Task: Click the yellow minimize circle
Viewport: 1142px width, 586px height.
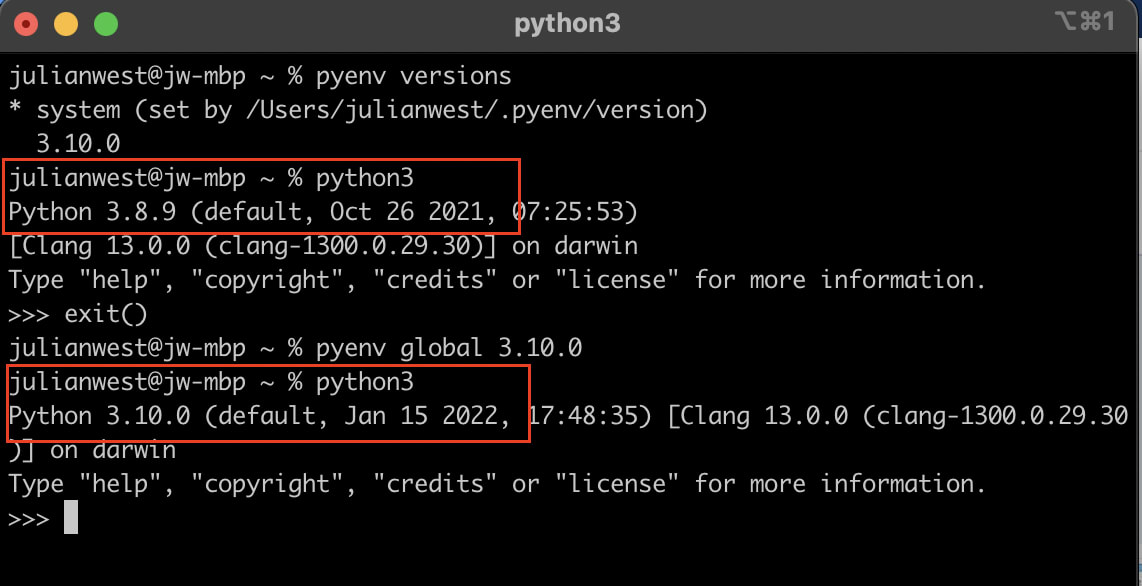Action: [64, 23]
